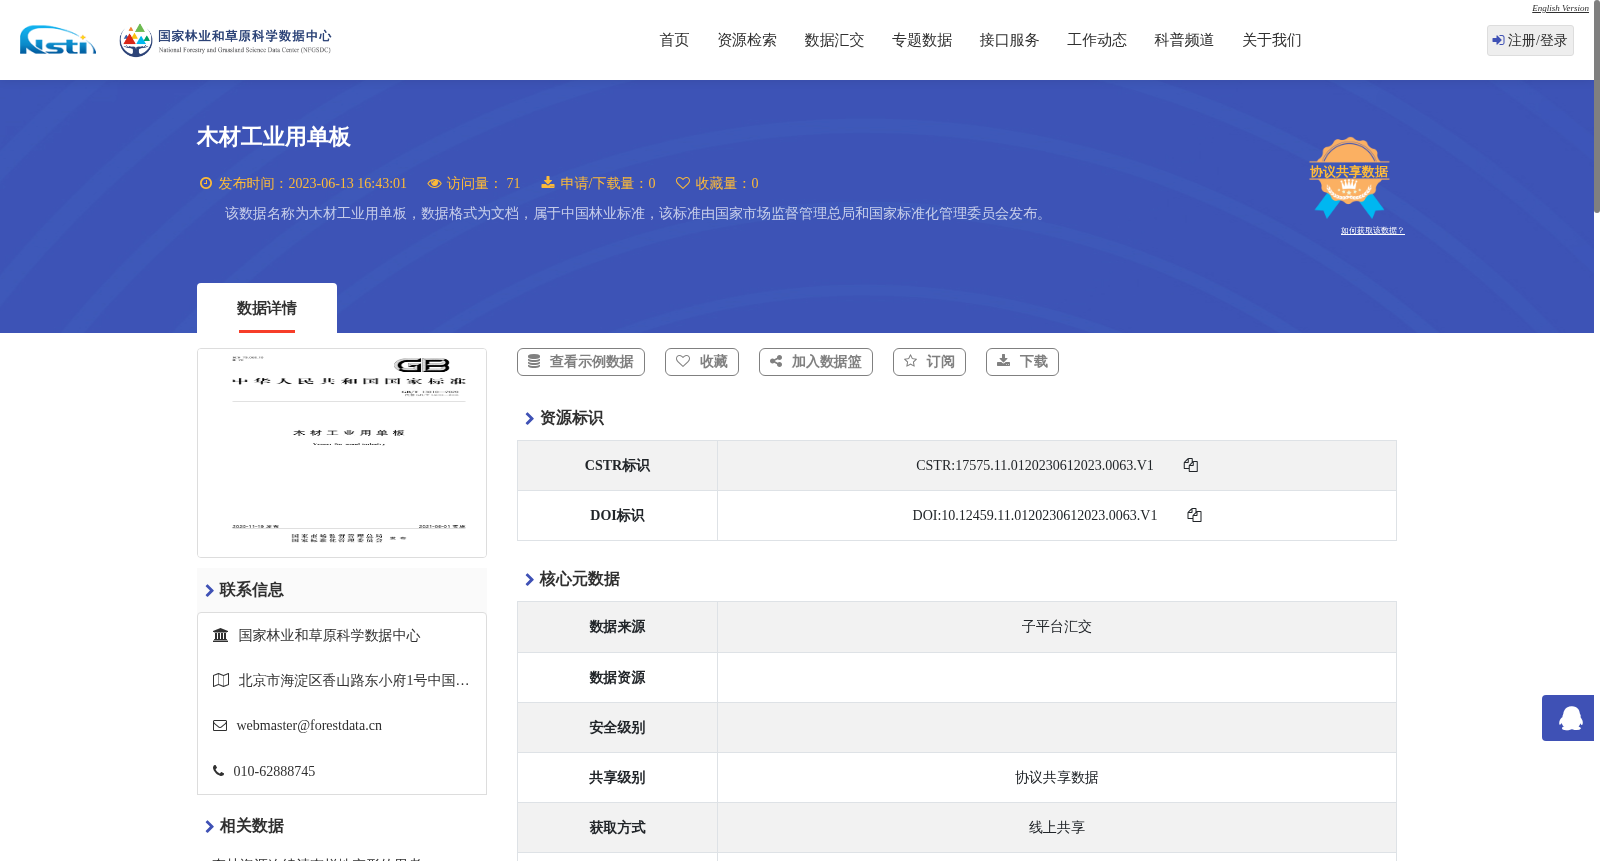Screen dimensions: 1600x861
Task: Click the download icon beside 申请/下载量
Action: coord(548,182)
